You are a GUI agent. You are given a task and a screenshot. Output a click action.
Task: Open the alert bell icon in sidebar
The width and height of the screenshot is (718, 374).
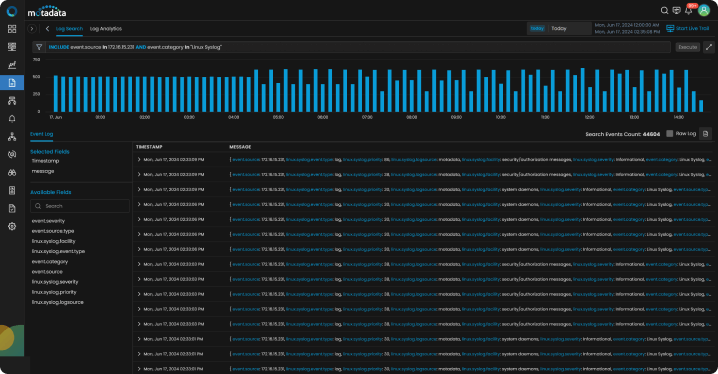(x=12, y=119)
